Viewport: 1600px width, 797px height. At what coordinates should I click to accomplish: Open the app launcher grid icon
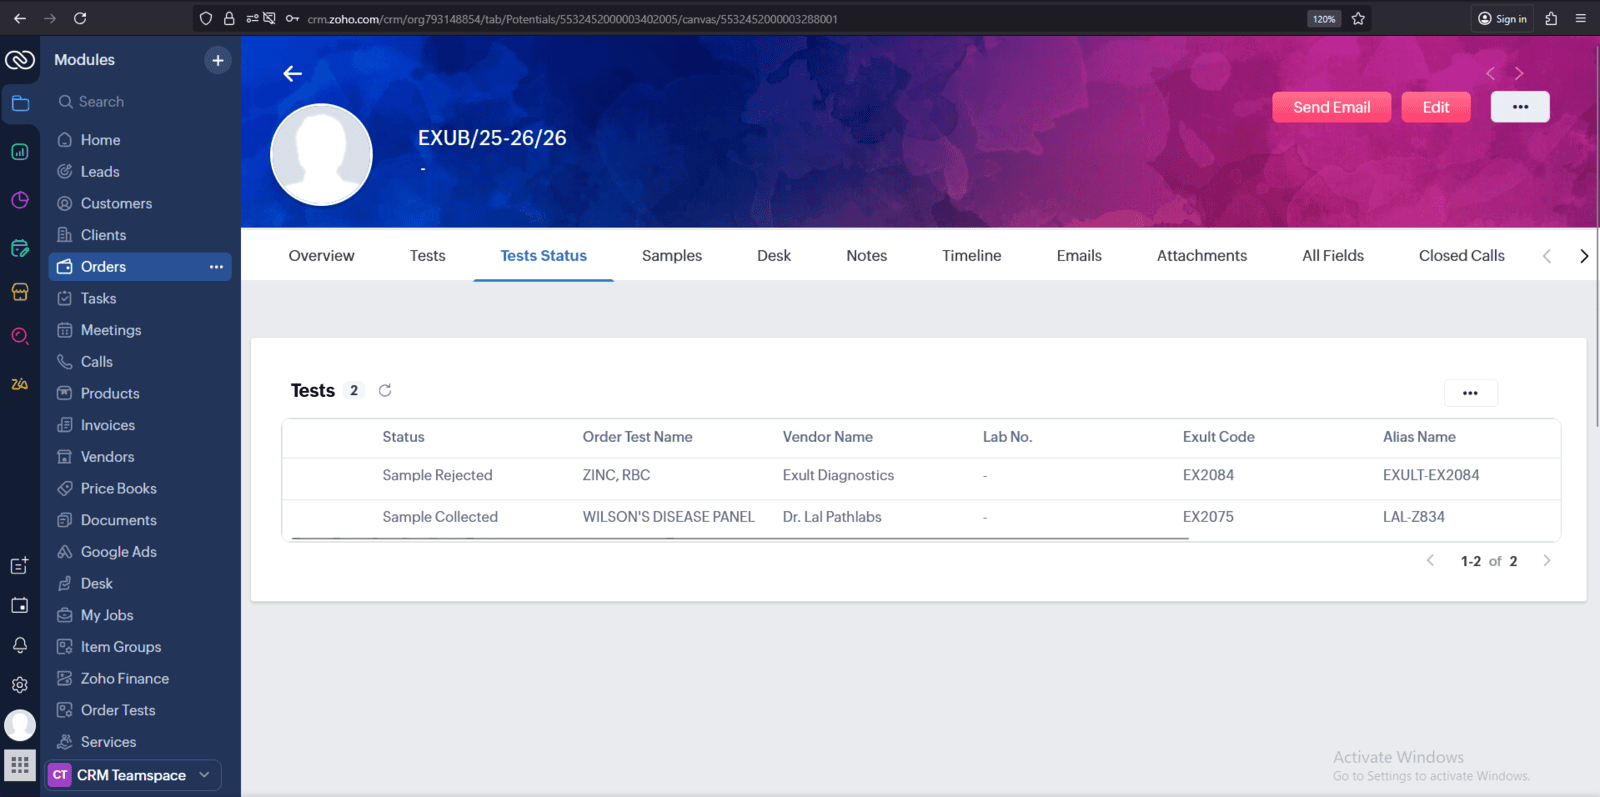(20, 766)
